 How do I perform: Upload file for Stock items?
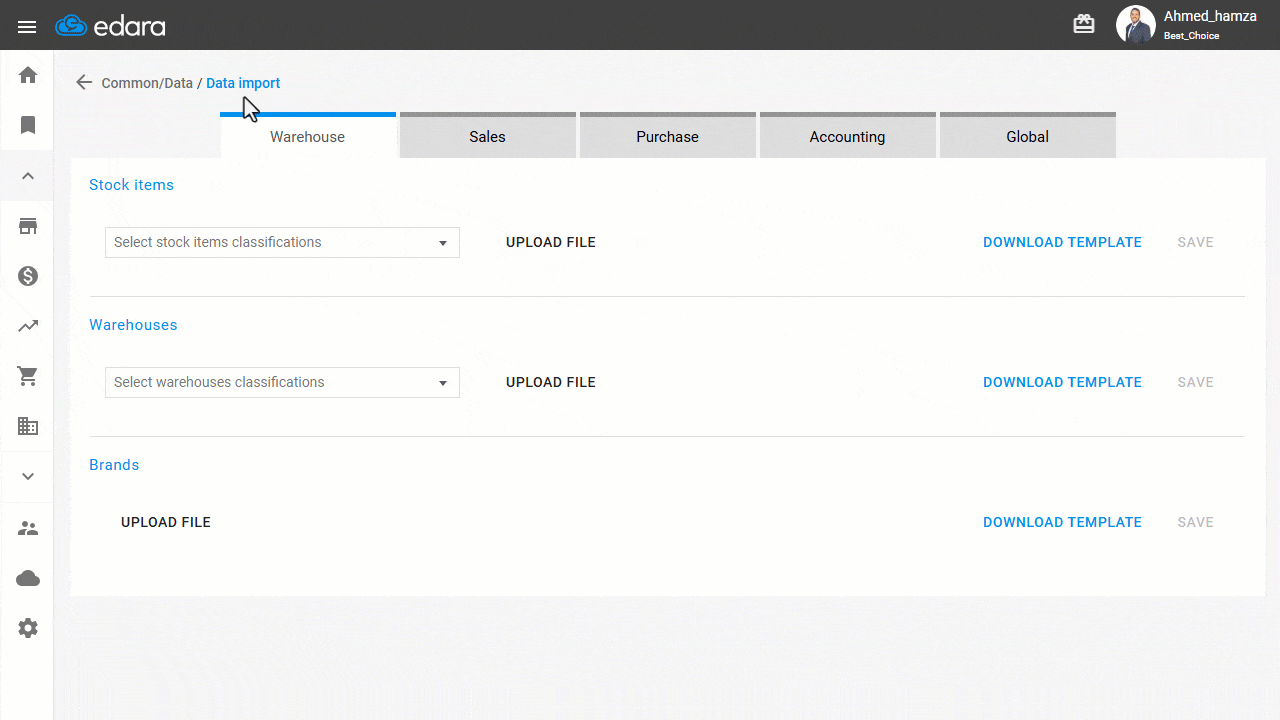click(x=551, y=242)
